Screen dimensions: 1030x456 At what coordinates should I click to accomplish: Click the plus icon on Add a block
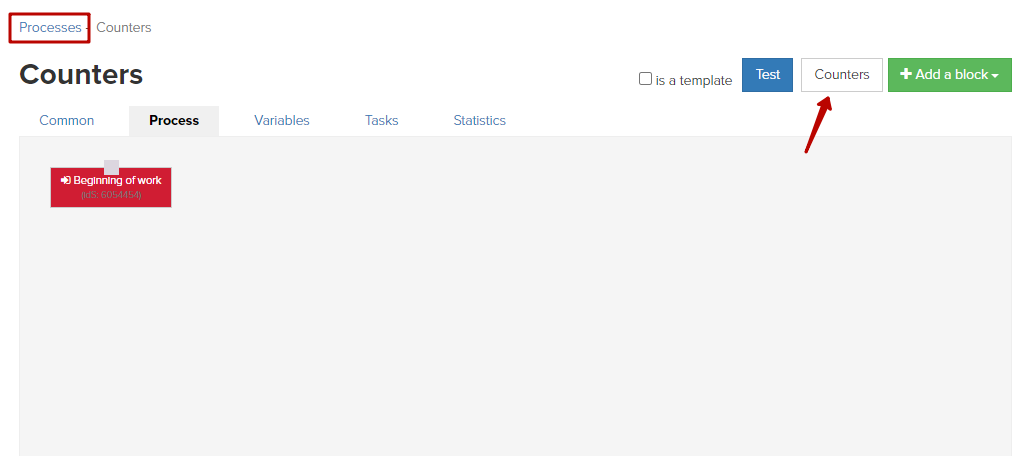(906, 74)
